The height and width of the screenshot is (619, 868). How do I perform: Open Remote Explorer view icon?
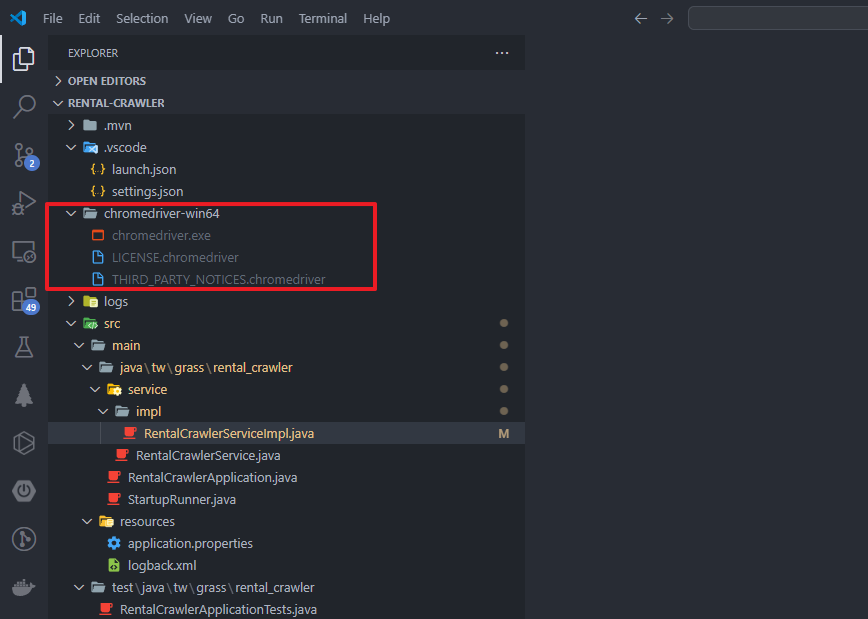coord(24,252)
